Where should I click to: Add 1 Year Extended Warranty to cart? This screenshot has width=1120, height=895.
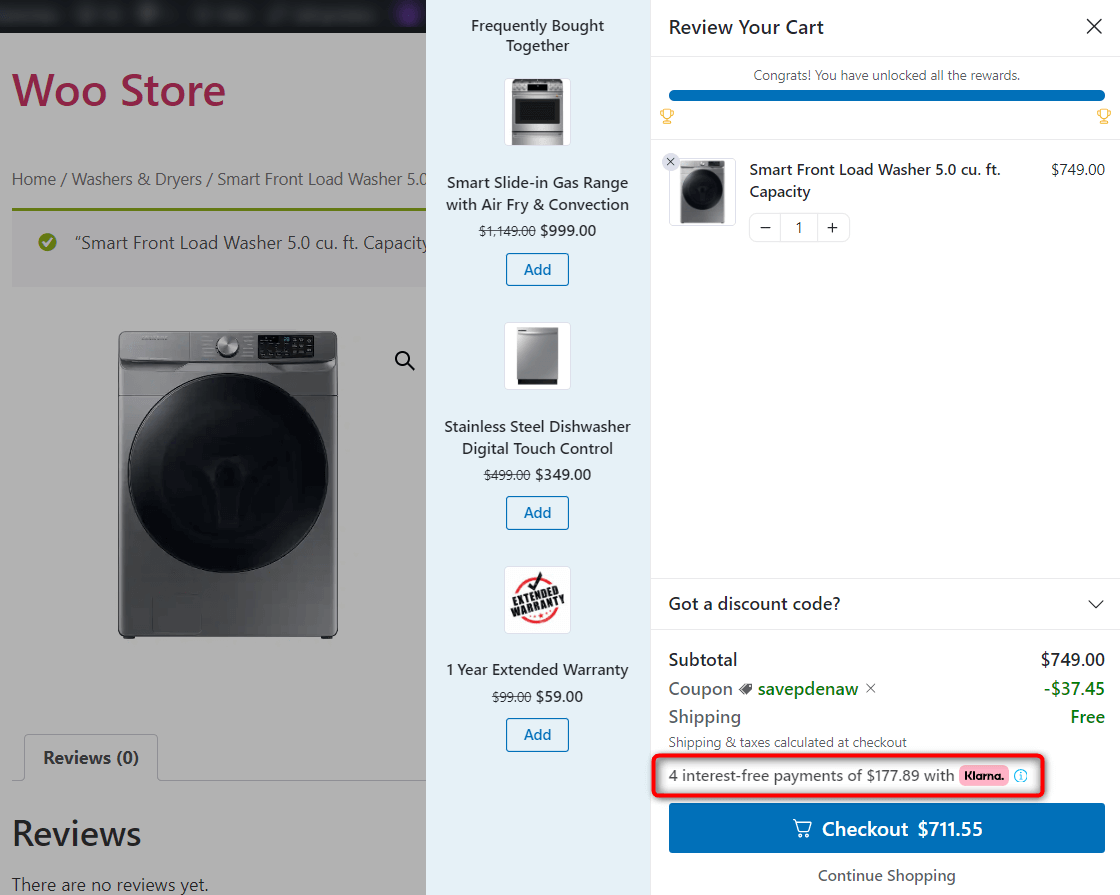(537, 735)
